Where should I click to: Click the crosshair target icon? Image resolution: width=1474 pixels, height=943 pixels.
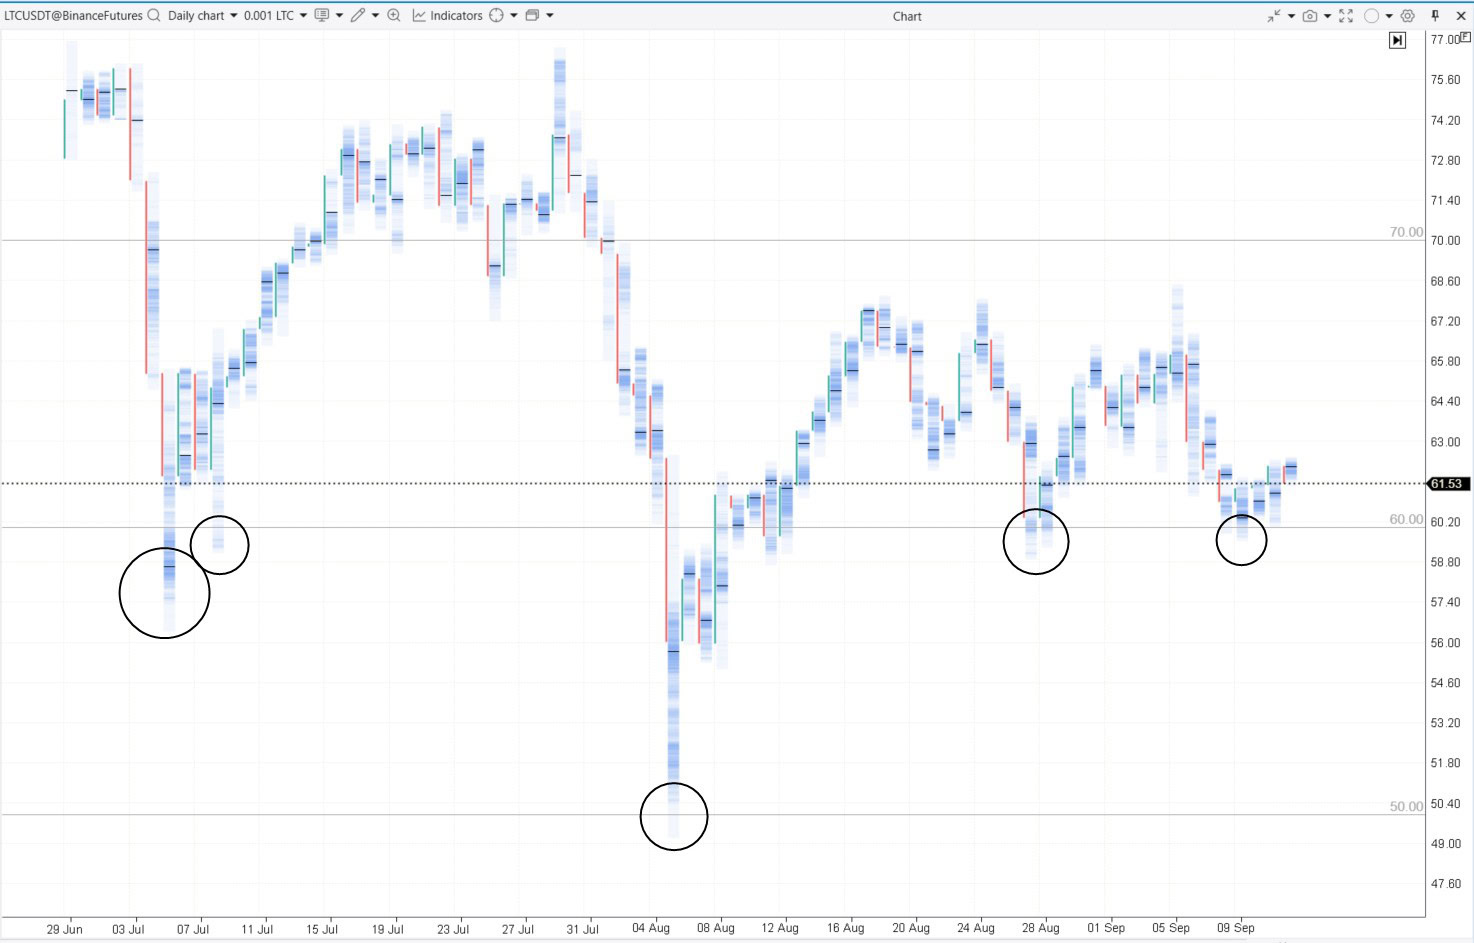tap(496, 16)
